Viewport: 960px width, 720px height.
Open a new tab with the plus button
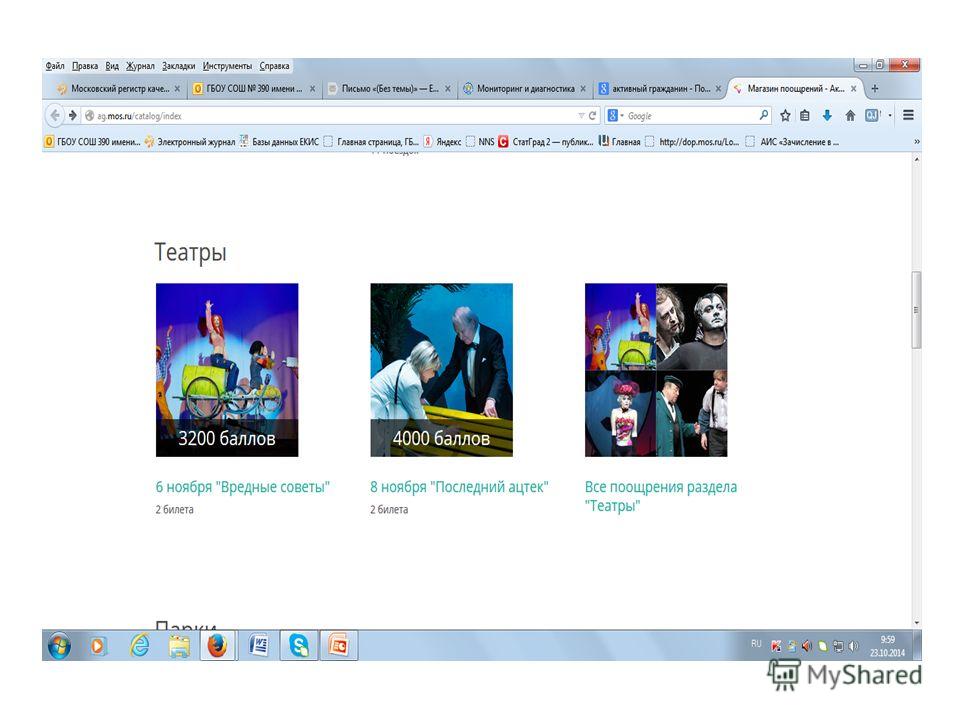(x=874, y=89)
